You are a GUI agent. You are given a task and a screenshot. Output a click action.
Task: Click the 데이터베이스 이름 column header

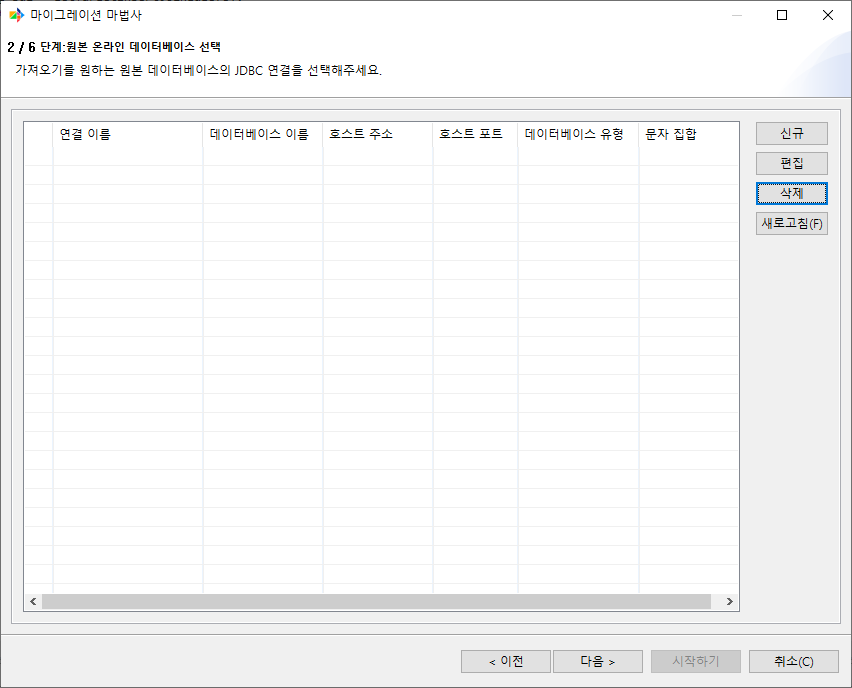tap(262, 135)
